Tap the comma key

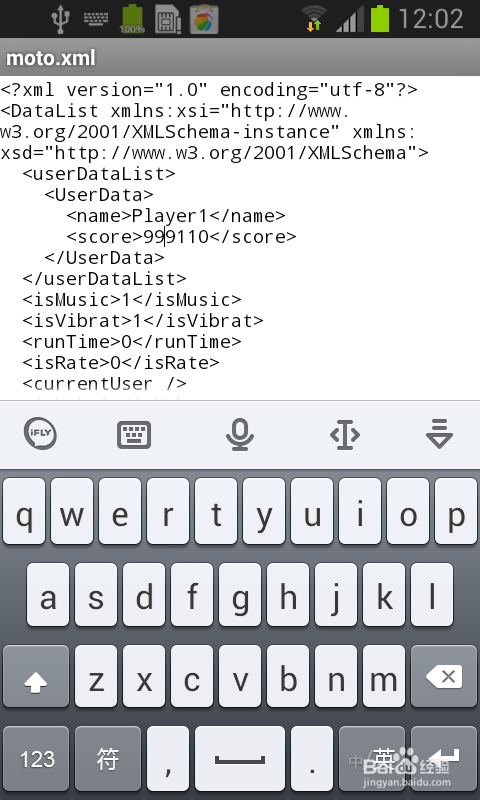point(168,758)
